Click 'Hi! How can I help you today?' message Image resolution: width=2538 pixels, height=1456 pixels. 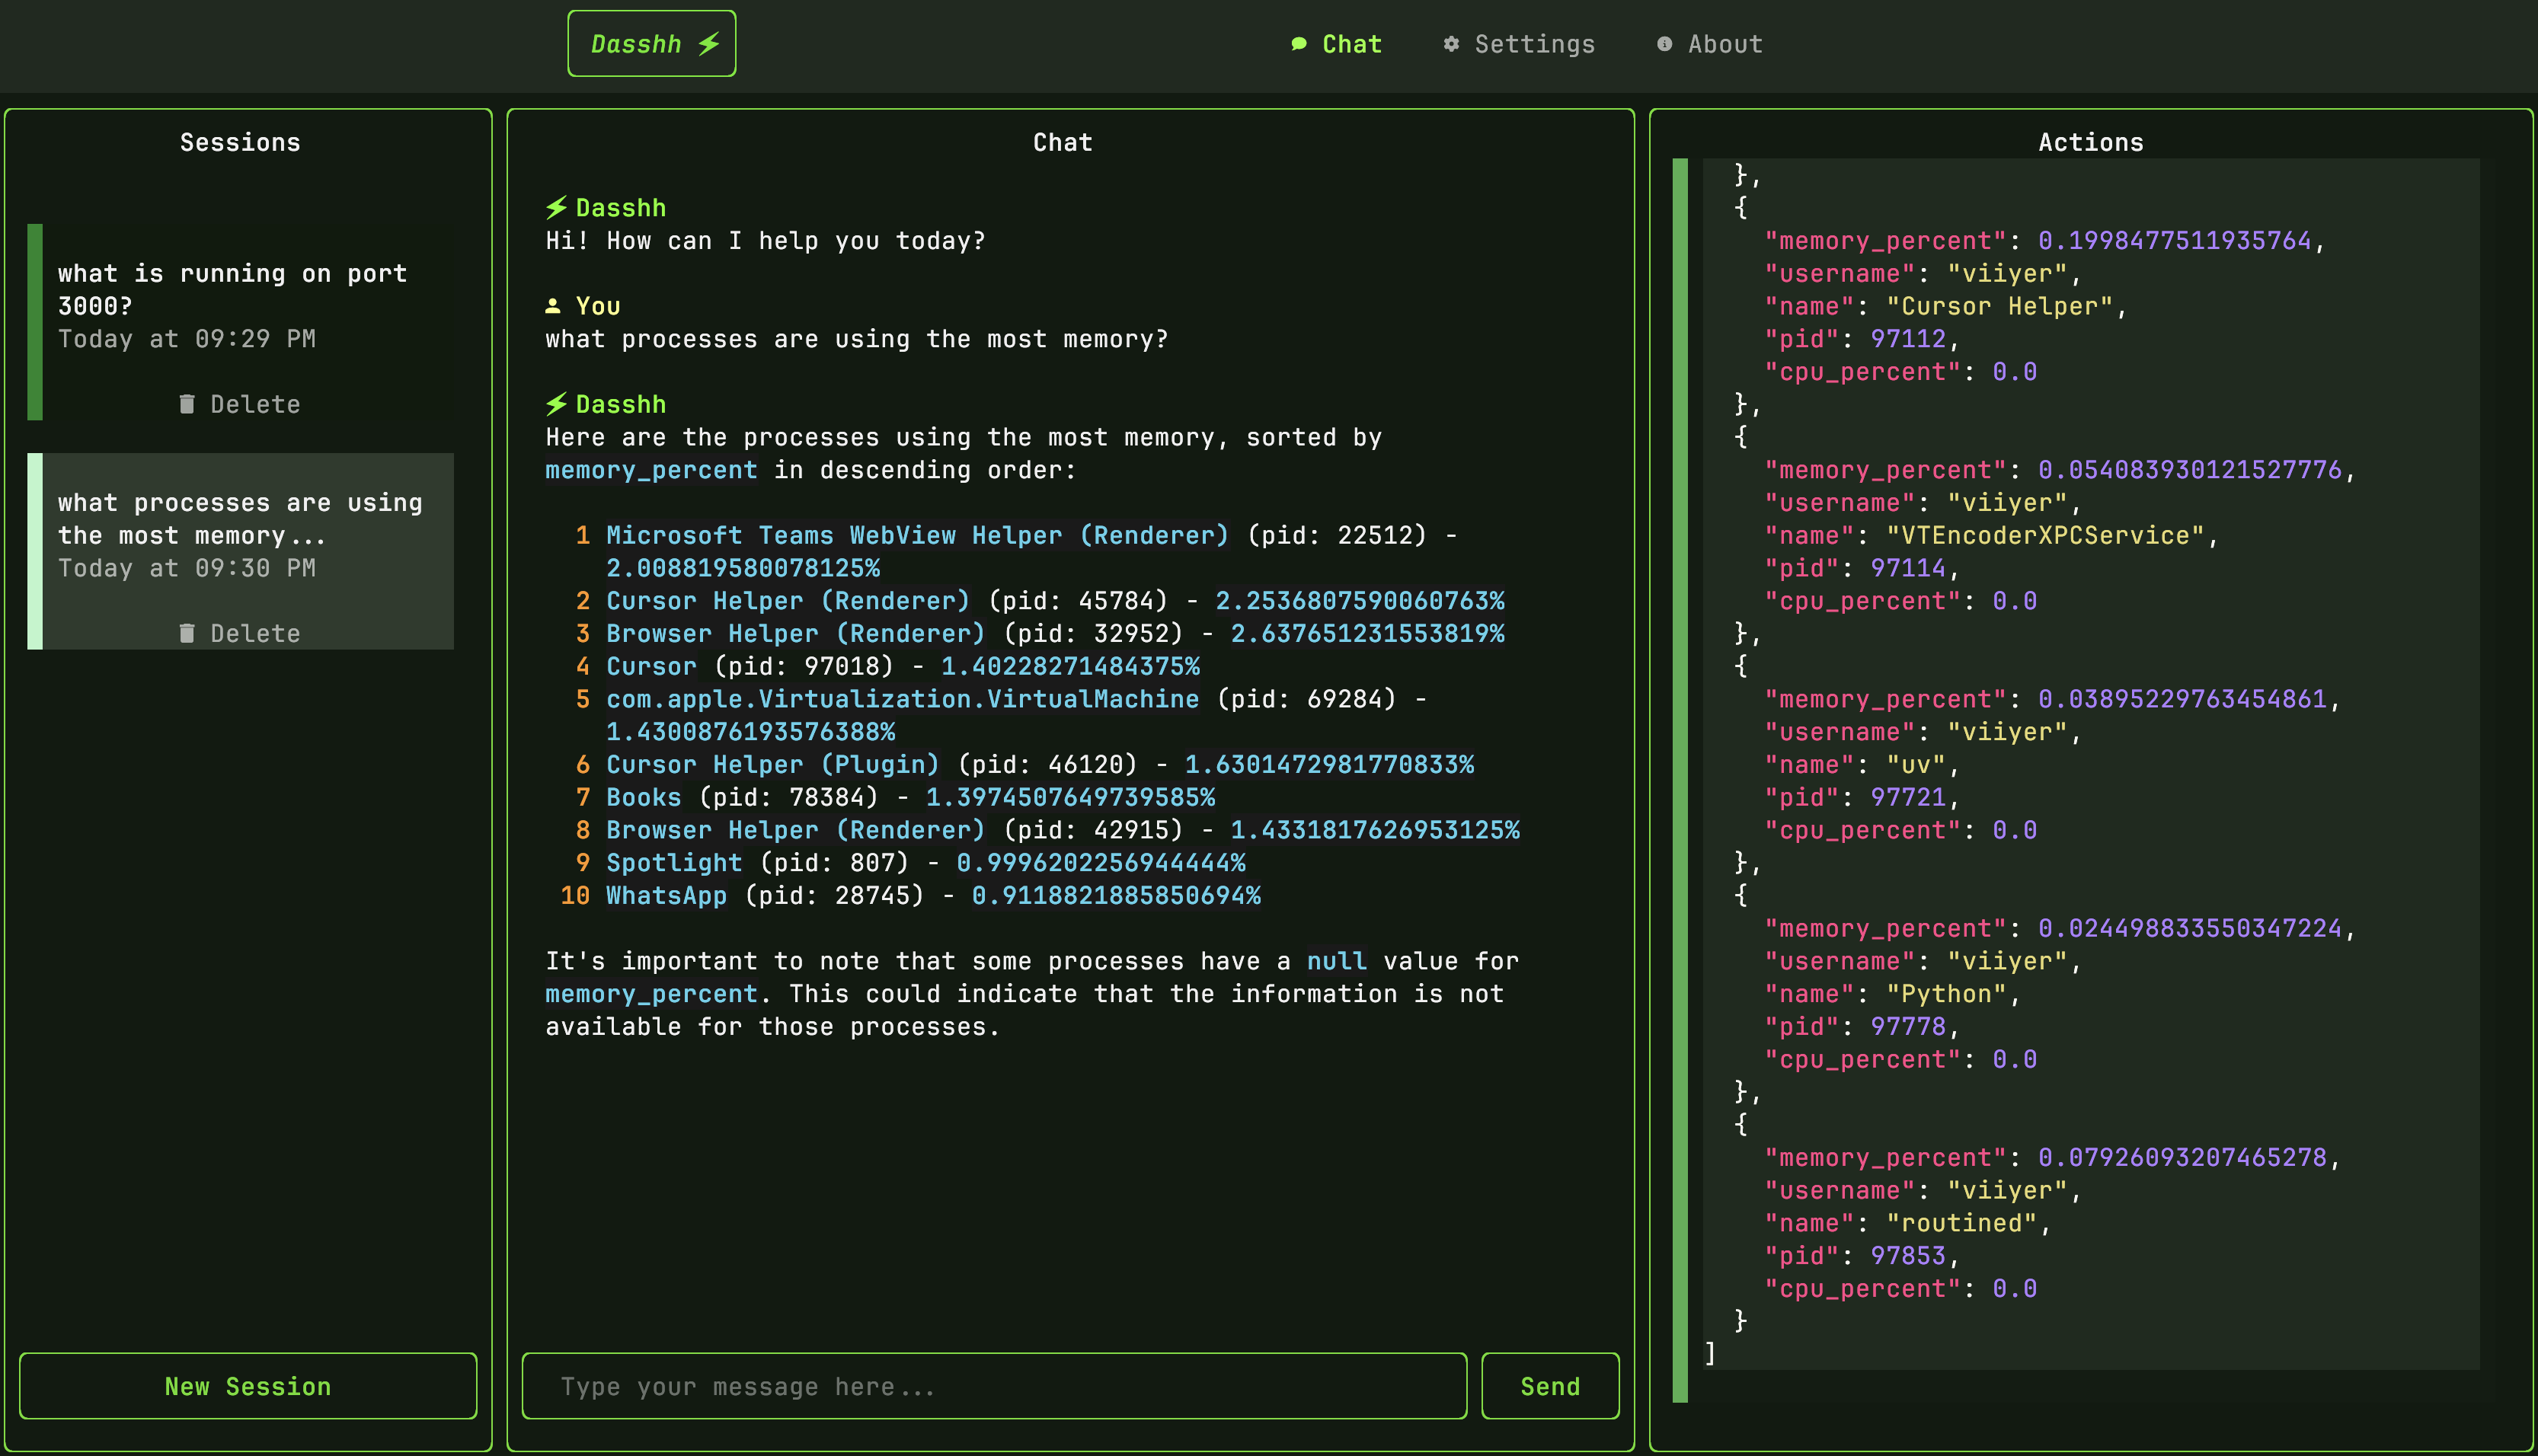click(765, 241)
